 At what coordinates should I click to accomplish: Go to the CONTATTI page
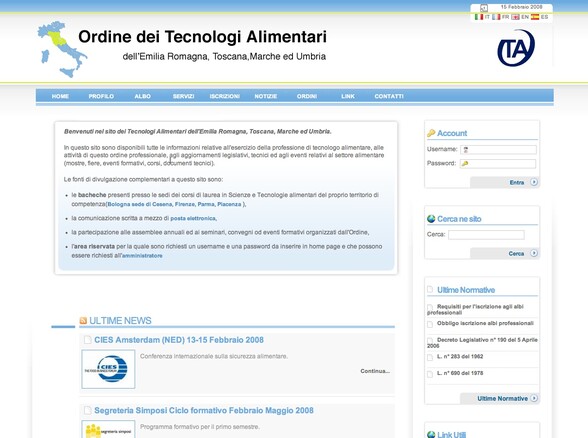pyautogui.click(x=389, y=96)
